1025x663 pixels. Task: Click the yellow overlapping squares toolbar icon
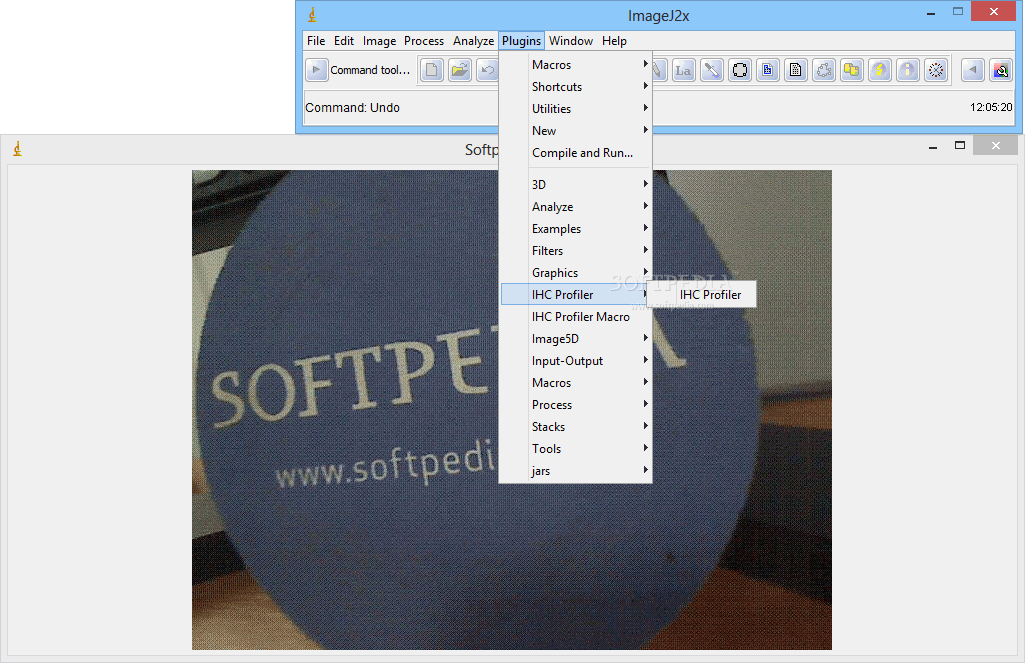click(852, 70)
